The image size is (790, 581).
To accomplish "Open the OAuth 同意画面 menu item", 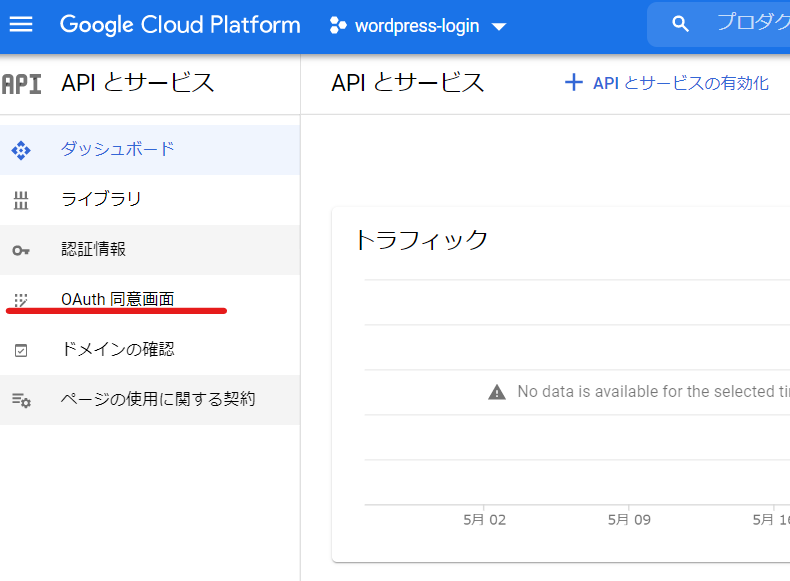I will coord(150,300).
